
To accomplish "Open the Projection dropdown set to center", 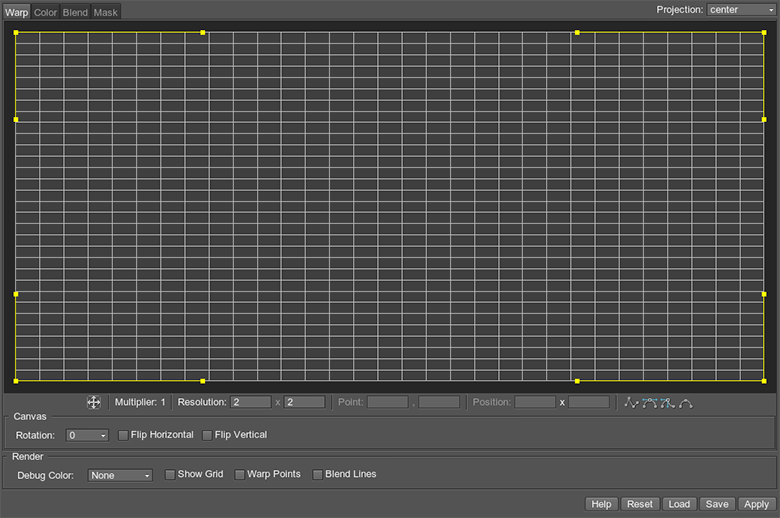I will [741, 10].
